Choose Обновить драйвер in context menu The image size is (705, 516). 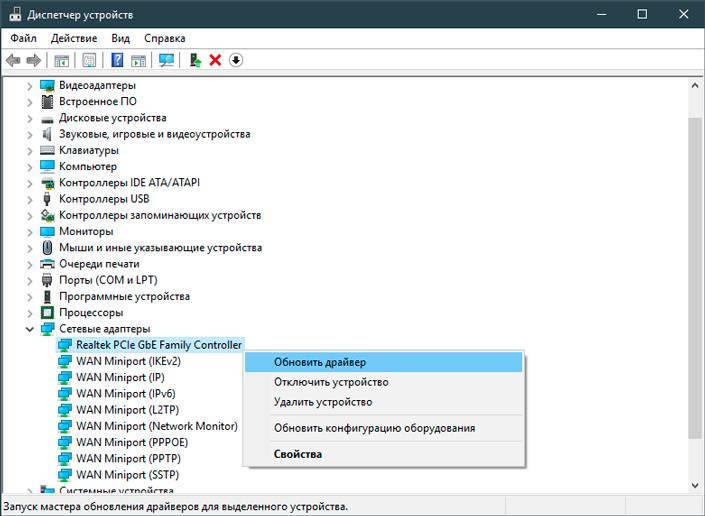click(384, 362)
